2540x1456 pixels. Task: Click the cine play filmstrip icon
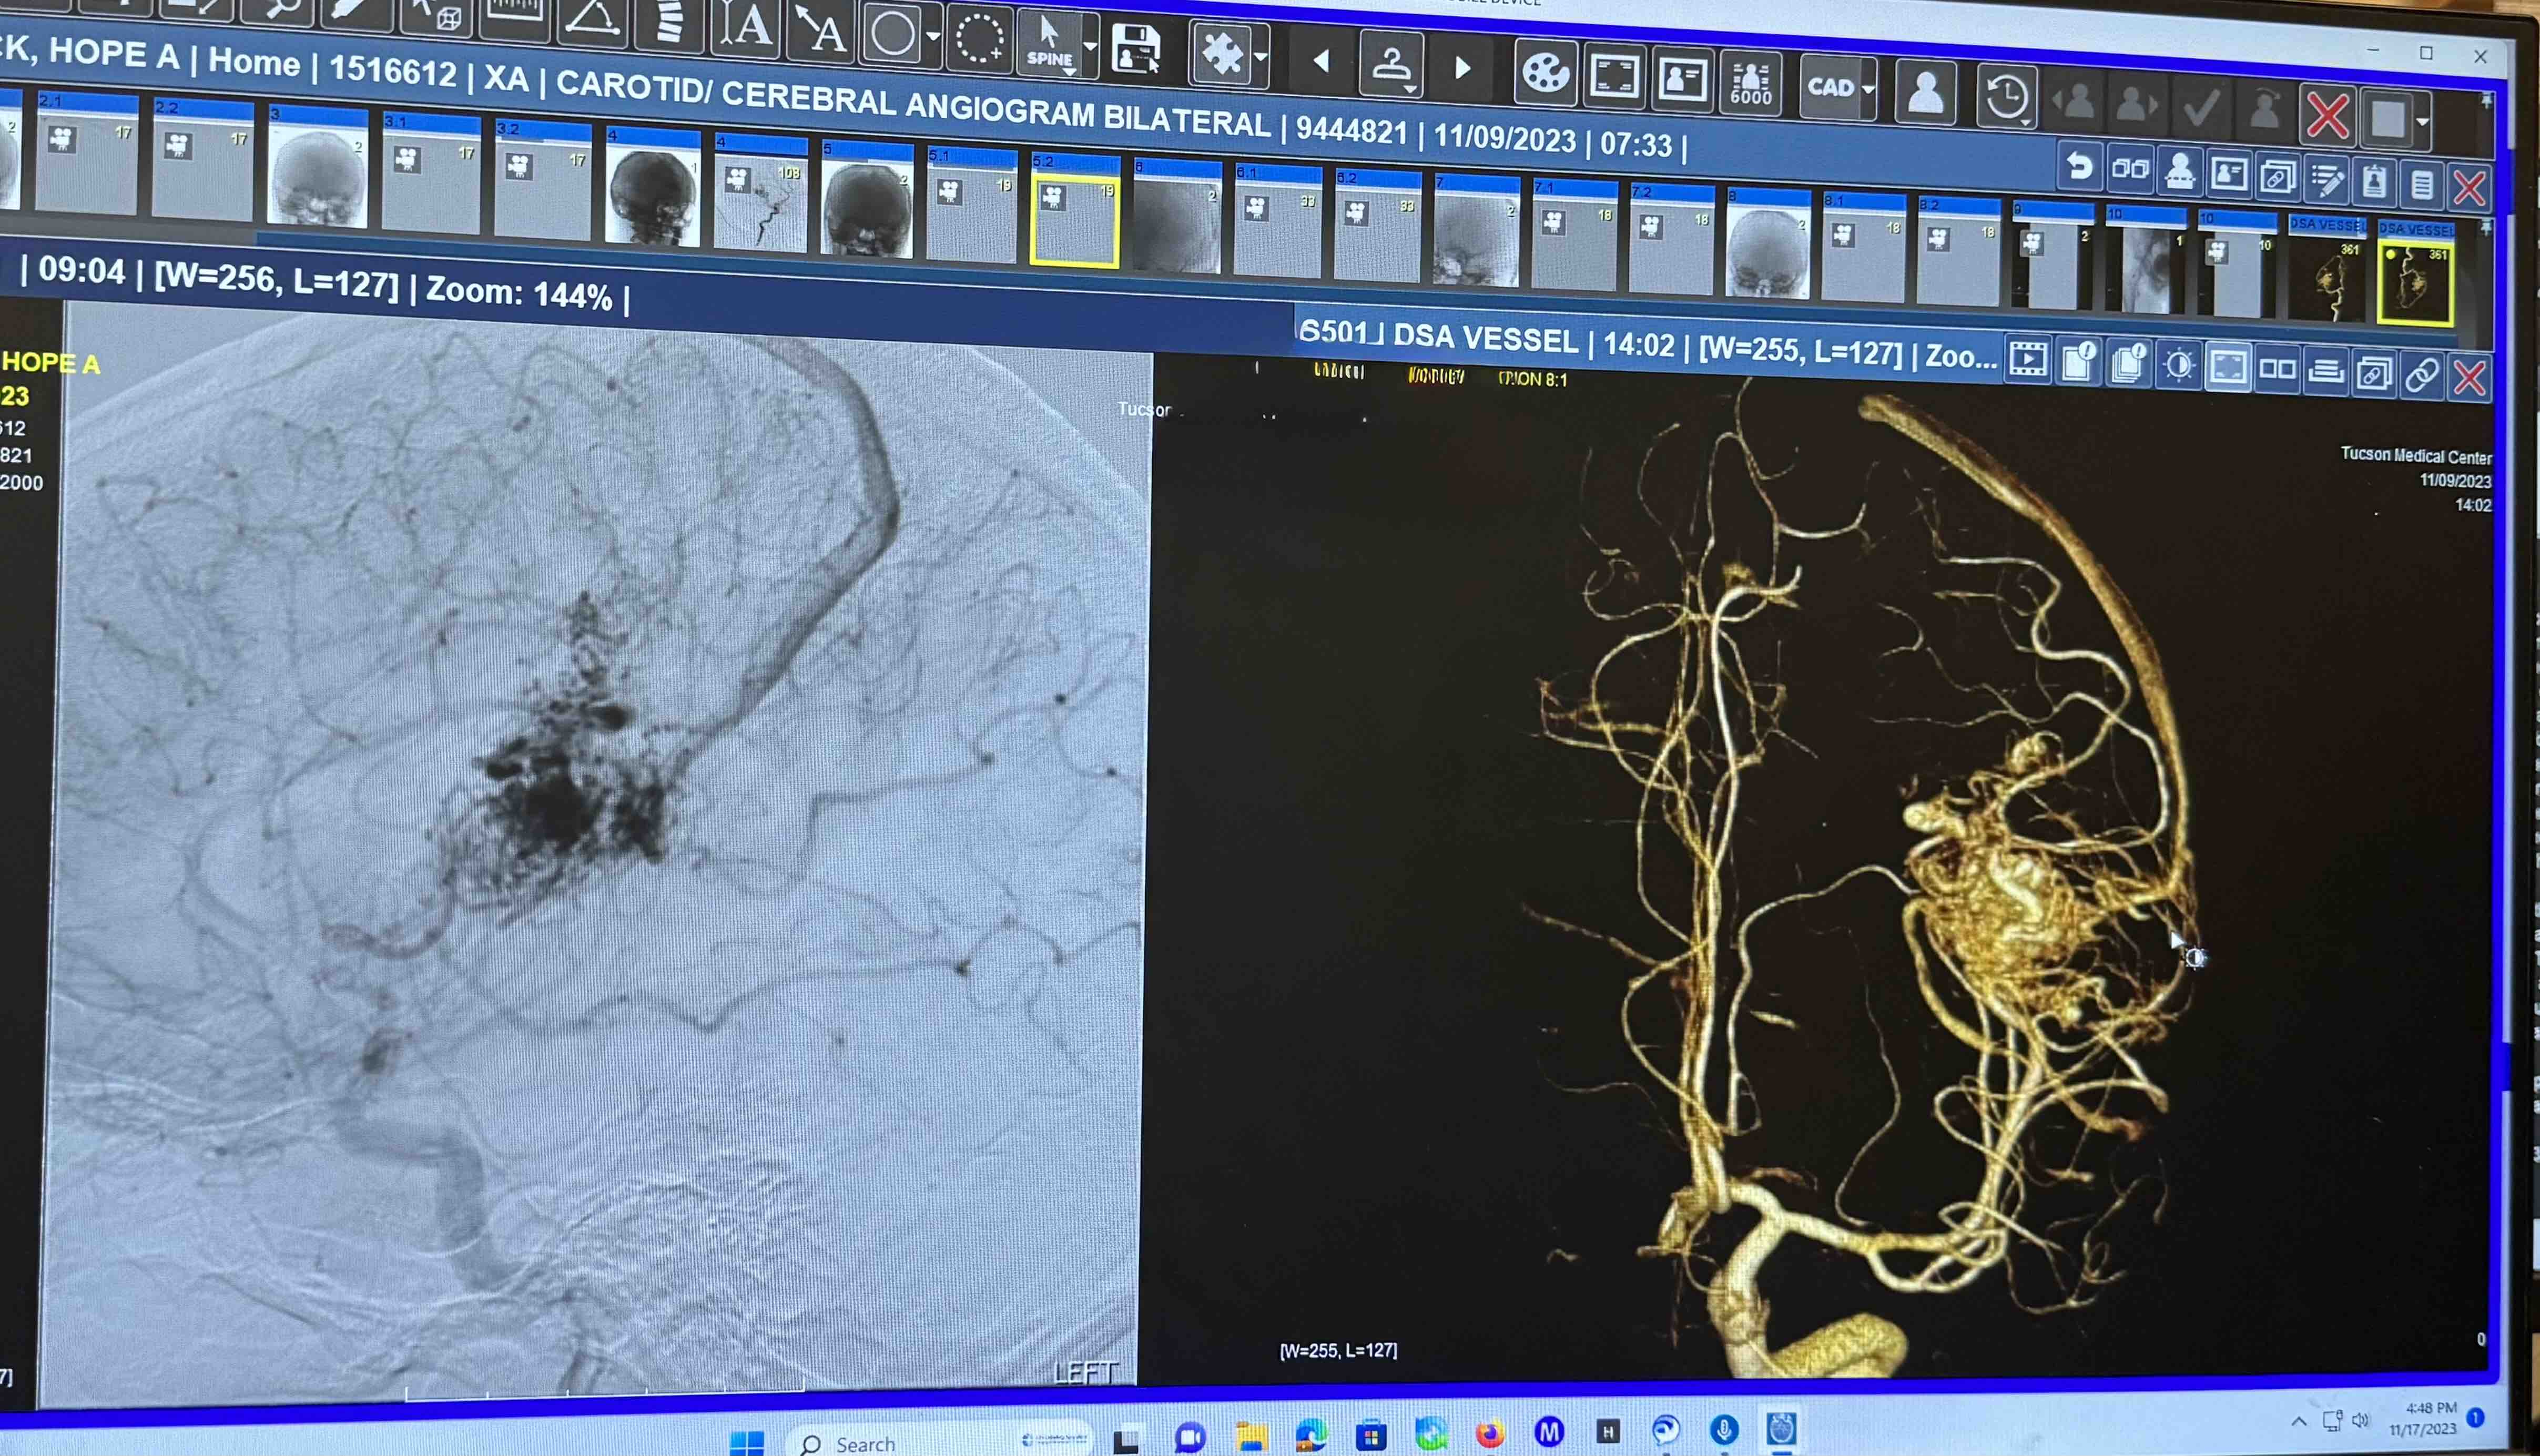click(x=2028, y=360)
